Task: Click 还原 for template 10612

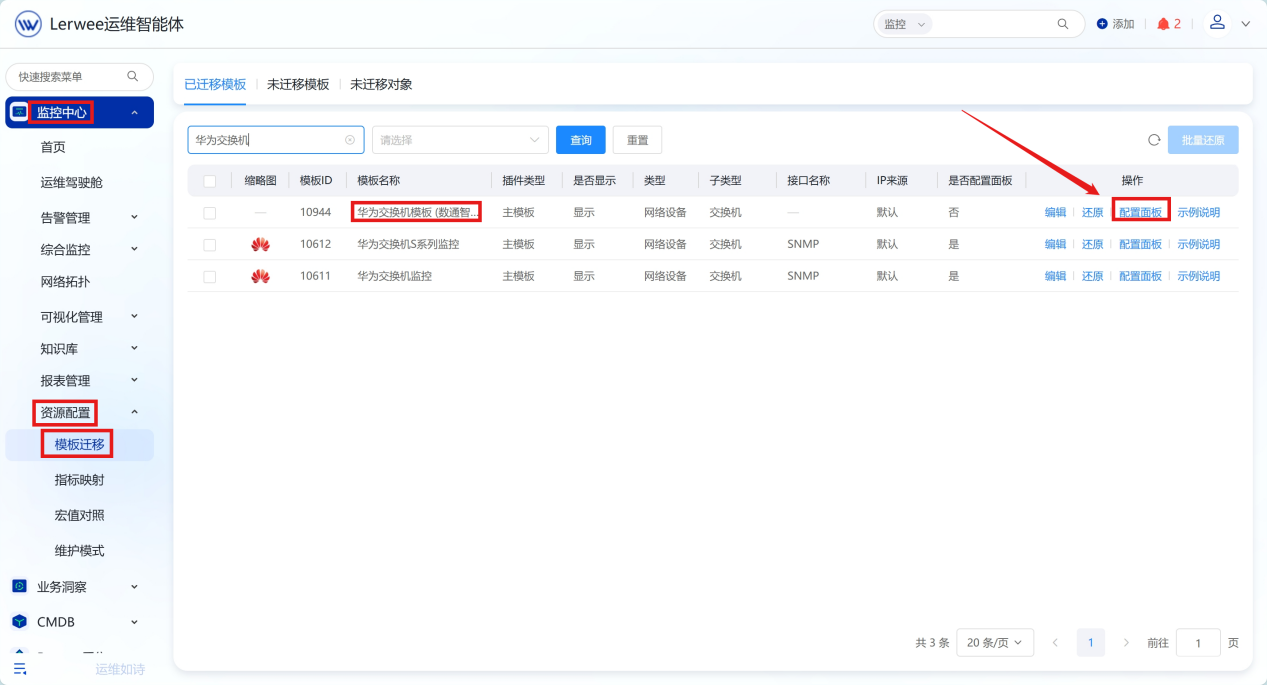Action: click(1092, 245)
